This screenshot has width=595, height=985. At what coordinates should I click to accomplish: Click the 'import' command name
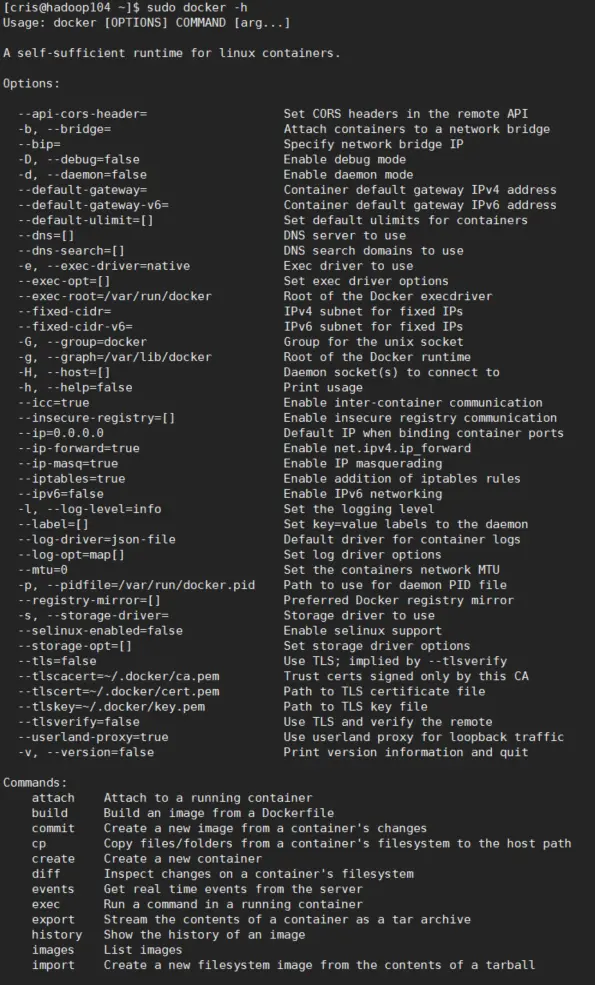(x=53, y=965)
